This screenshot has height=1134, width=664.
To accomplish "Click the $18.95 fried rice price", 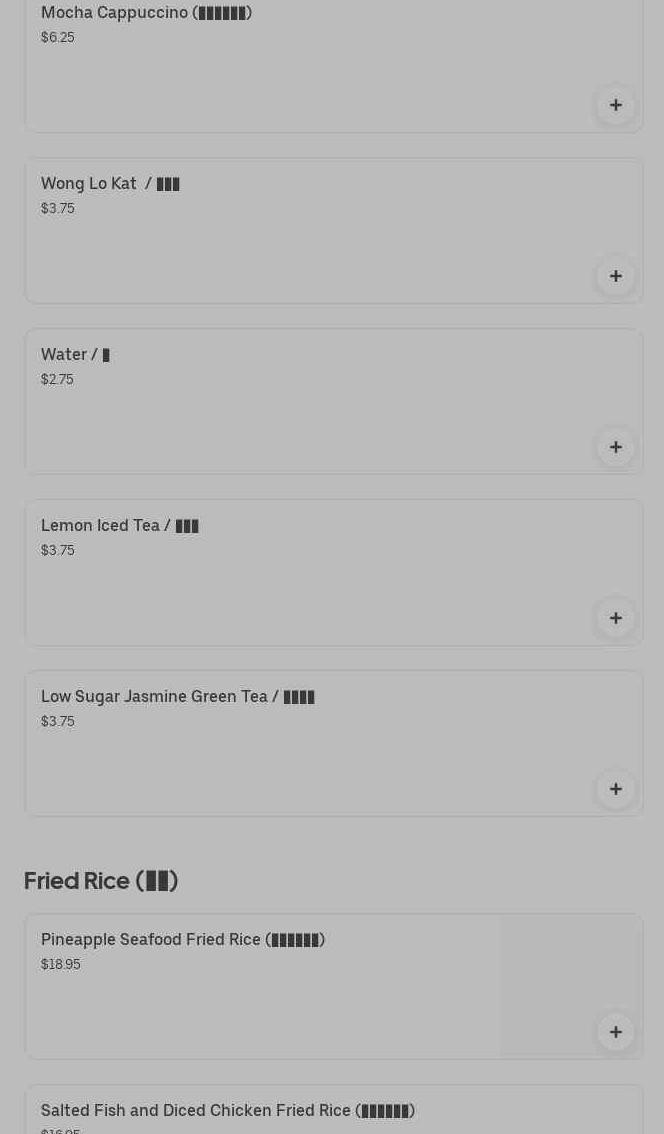I will (61, 965).
